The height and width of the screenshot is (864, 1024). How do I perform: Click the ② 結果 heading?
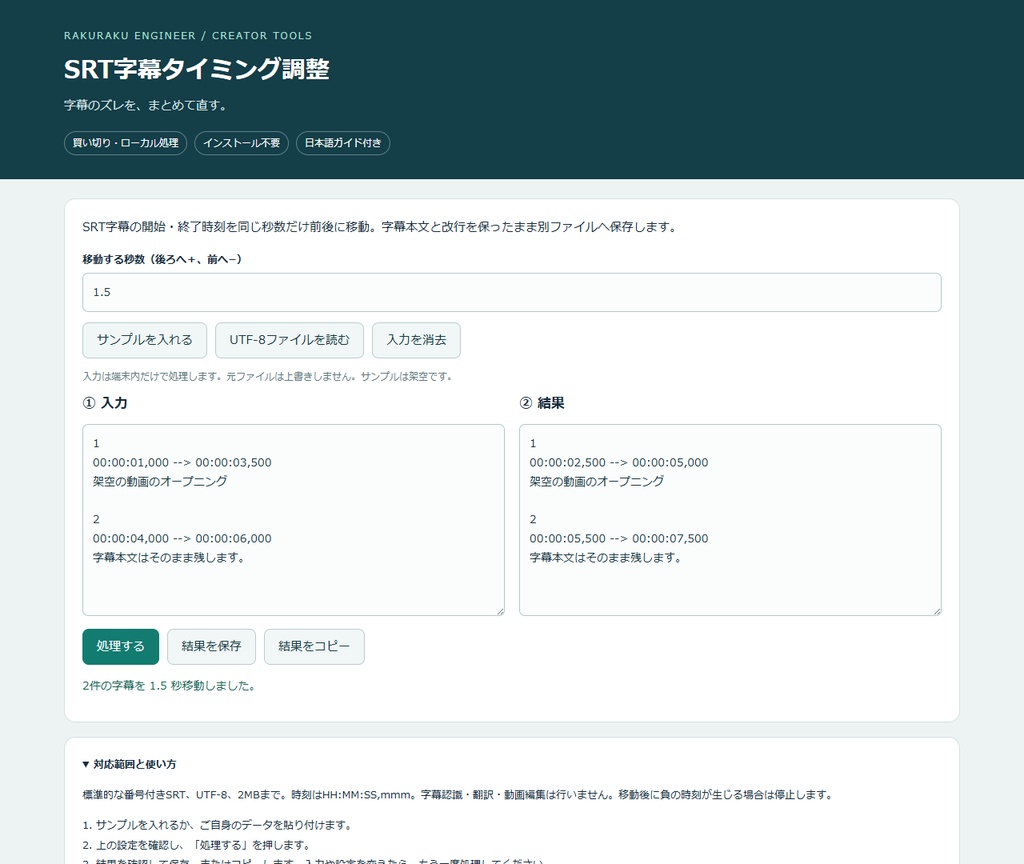click(542, 403)
